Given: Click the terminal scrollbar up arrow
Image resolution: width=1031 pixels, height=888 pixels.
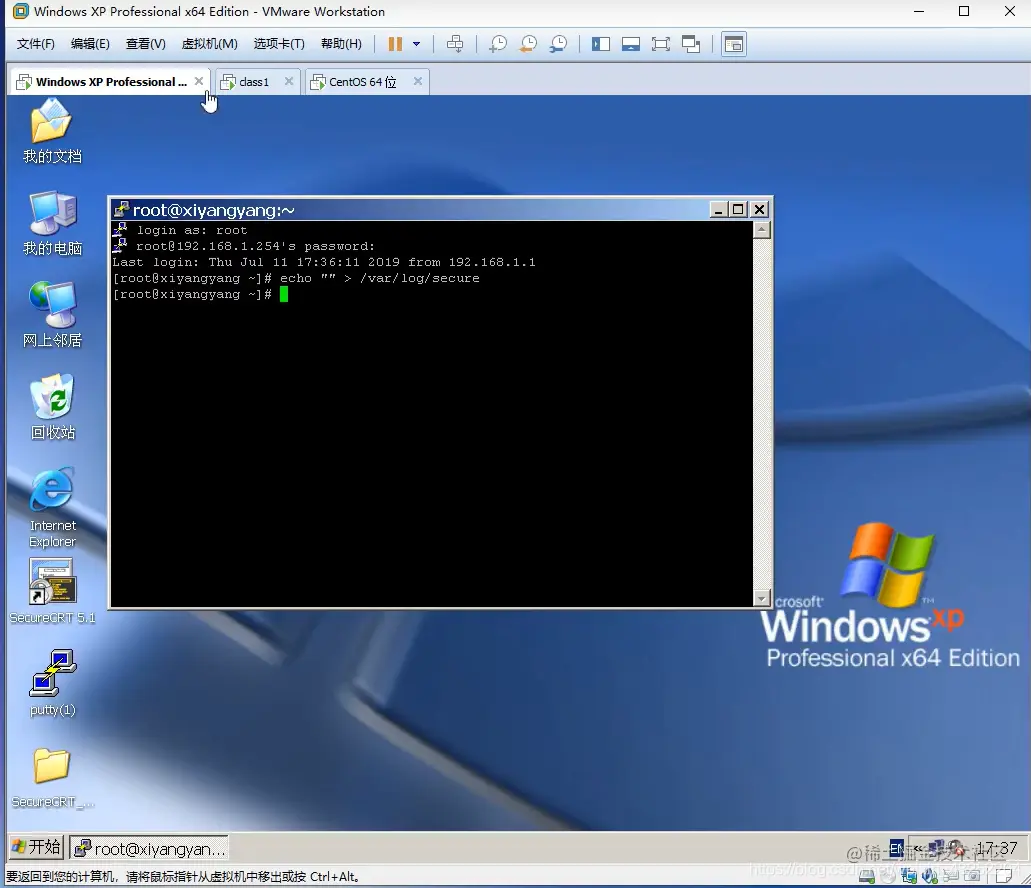Looking at the screenshot, I should coord(761,229).
